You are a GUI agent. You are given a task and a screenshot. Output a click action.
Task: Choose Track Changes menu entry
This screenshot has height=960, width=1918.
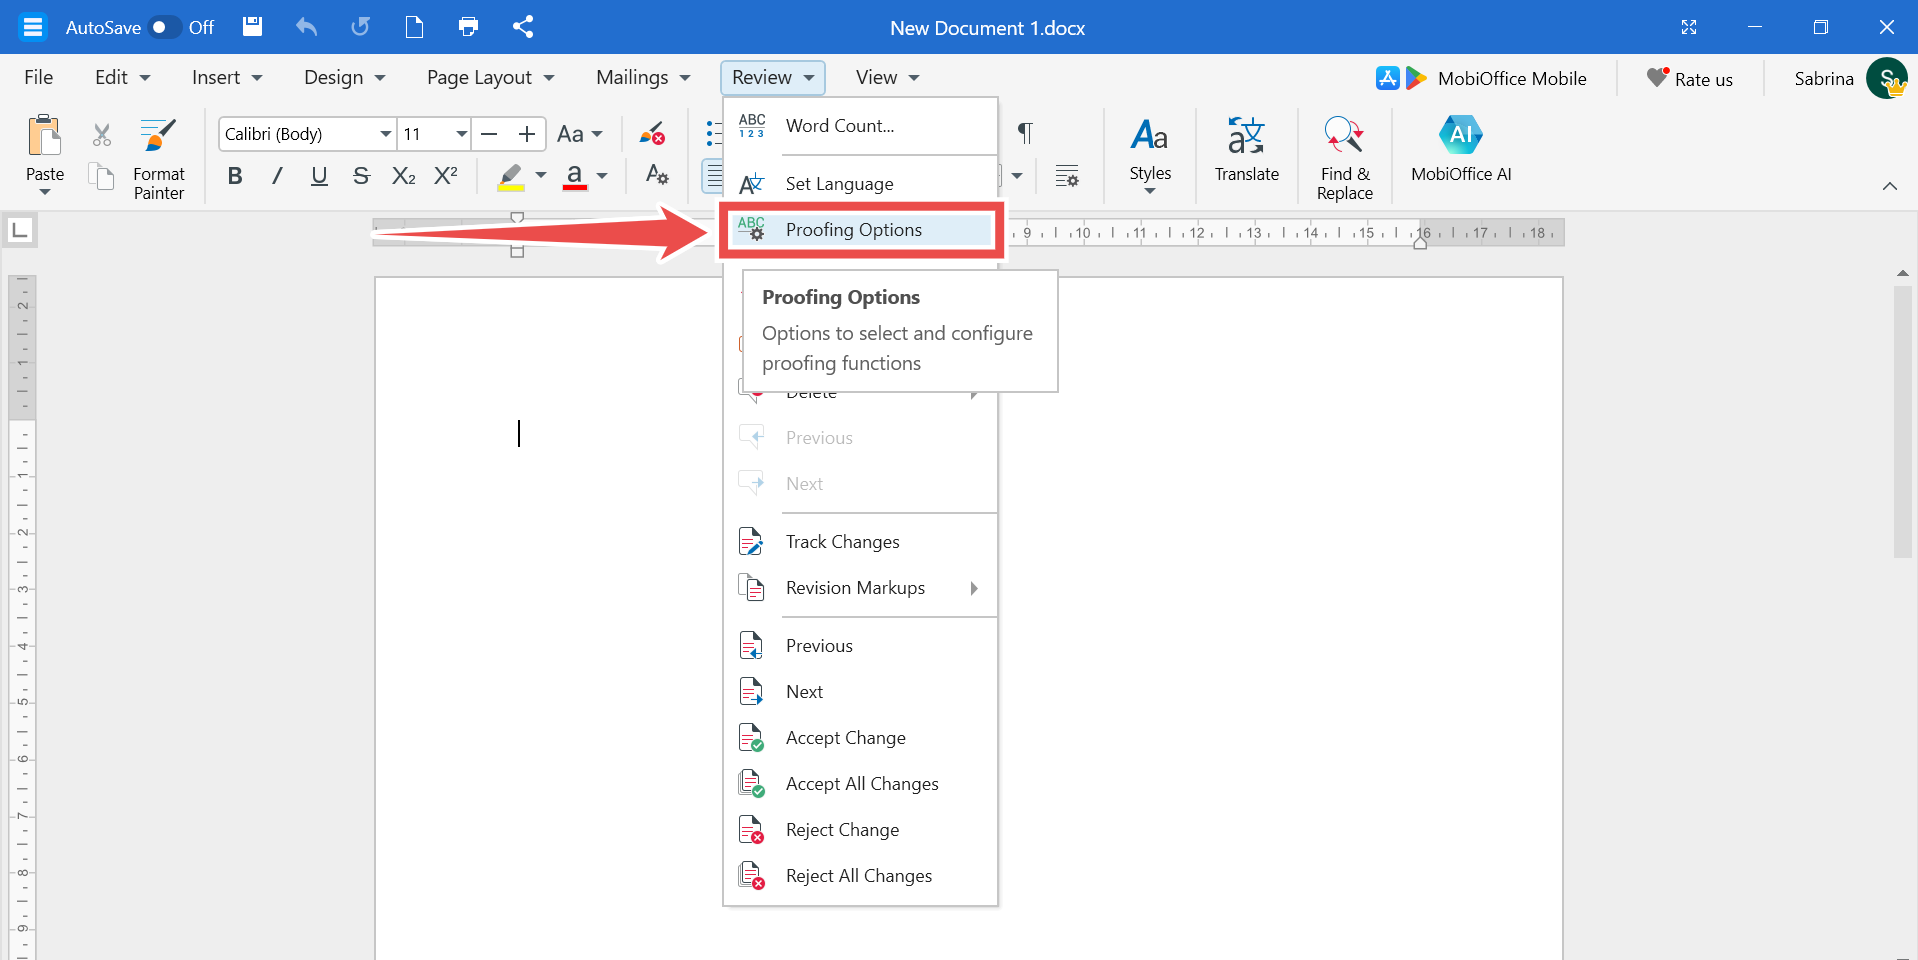842,542
